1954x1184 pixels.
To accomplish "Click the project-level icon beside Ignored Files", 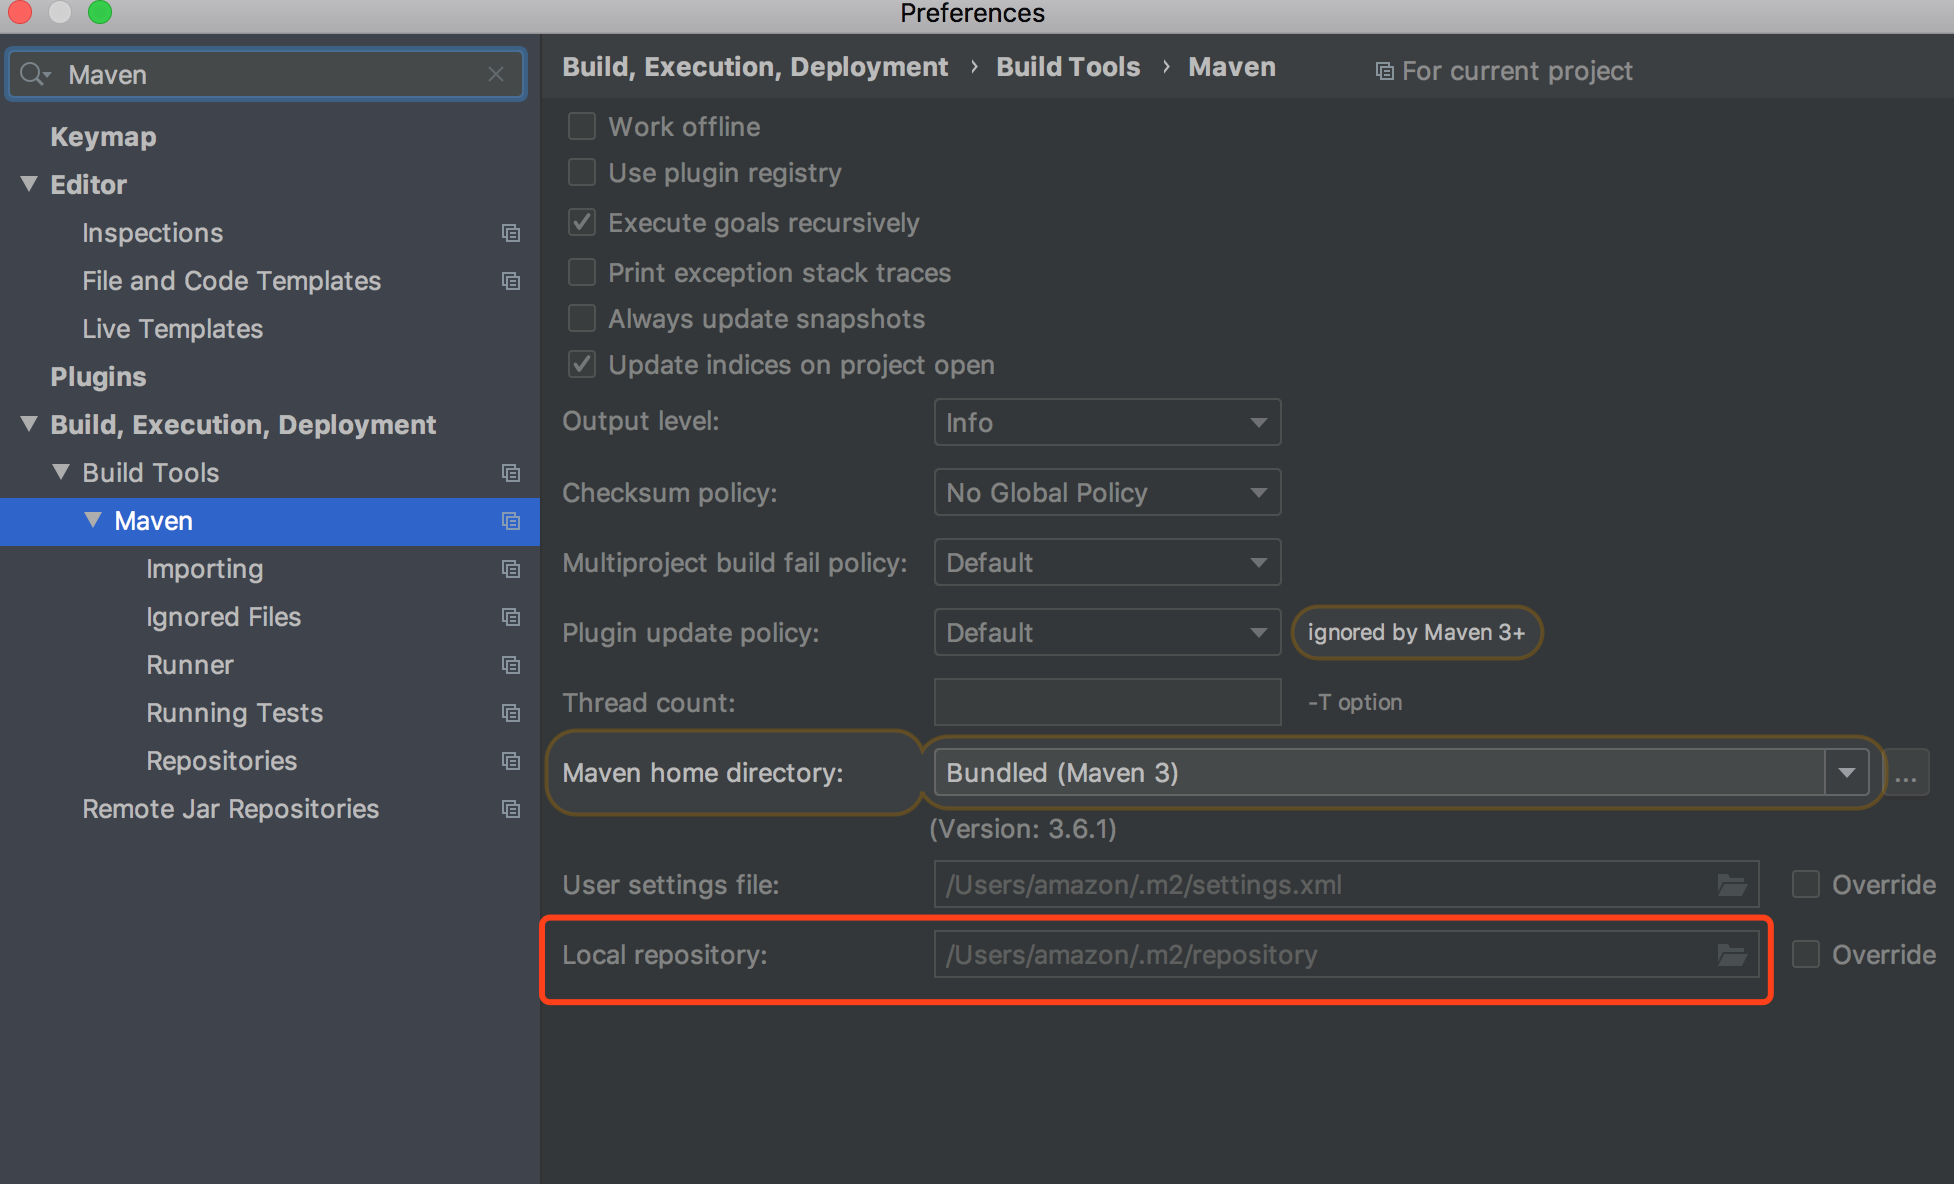I will pos(511,617).
